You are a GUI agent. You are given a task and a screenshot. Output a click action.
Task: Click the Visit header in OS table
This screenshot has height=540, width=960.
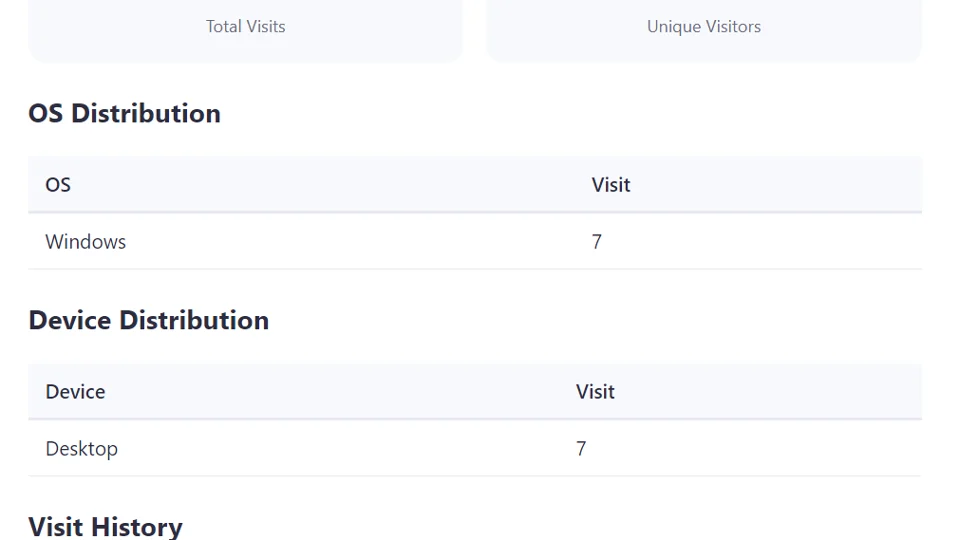tap(611, 185)
